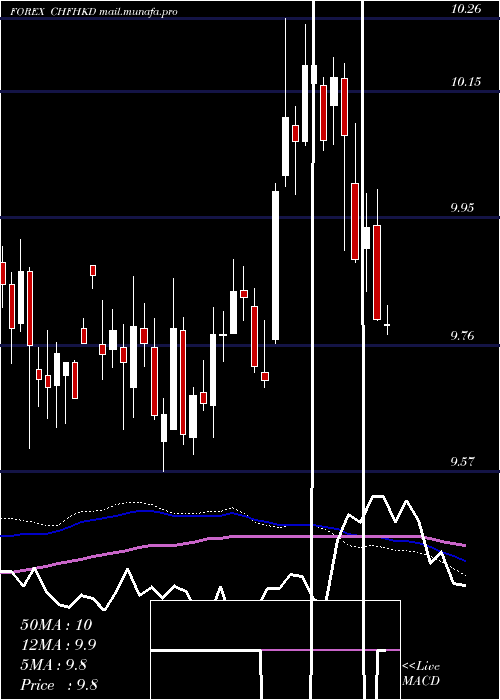This screenshot has width=500, height=700.
Task: Click the <<Live MACD label
Action: pos(421,673)
